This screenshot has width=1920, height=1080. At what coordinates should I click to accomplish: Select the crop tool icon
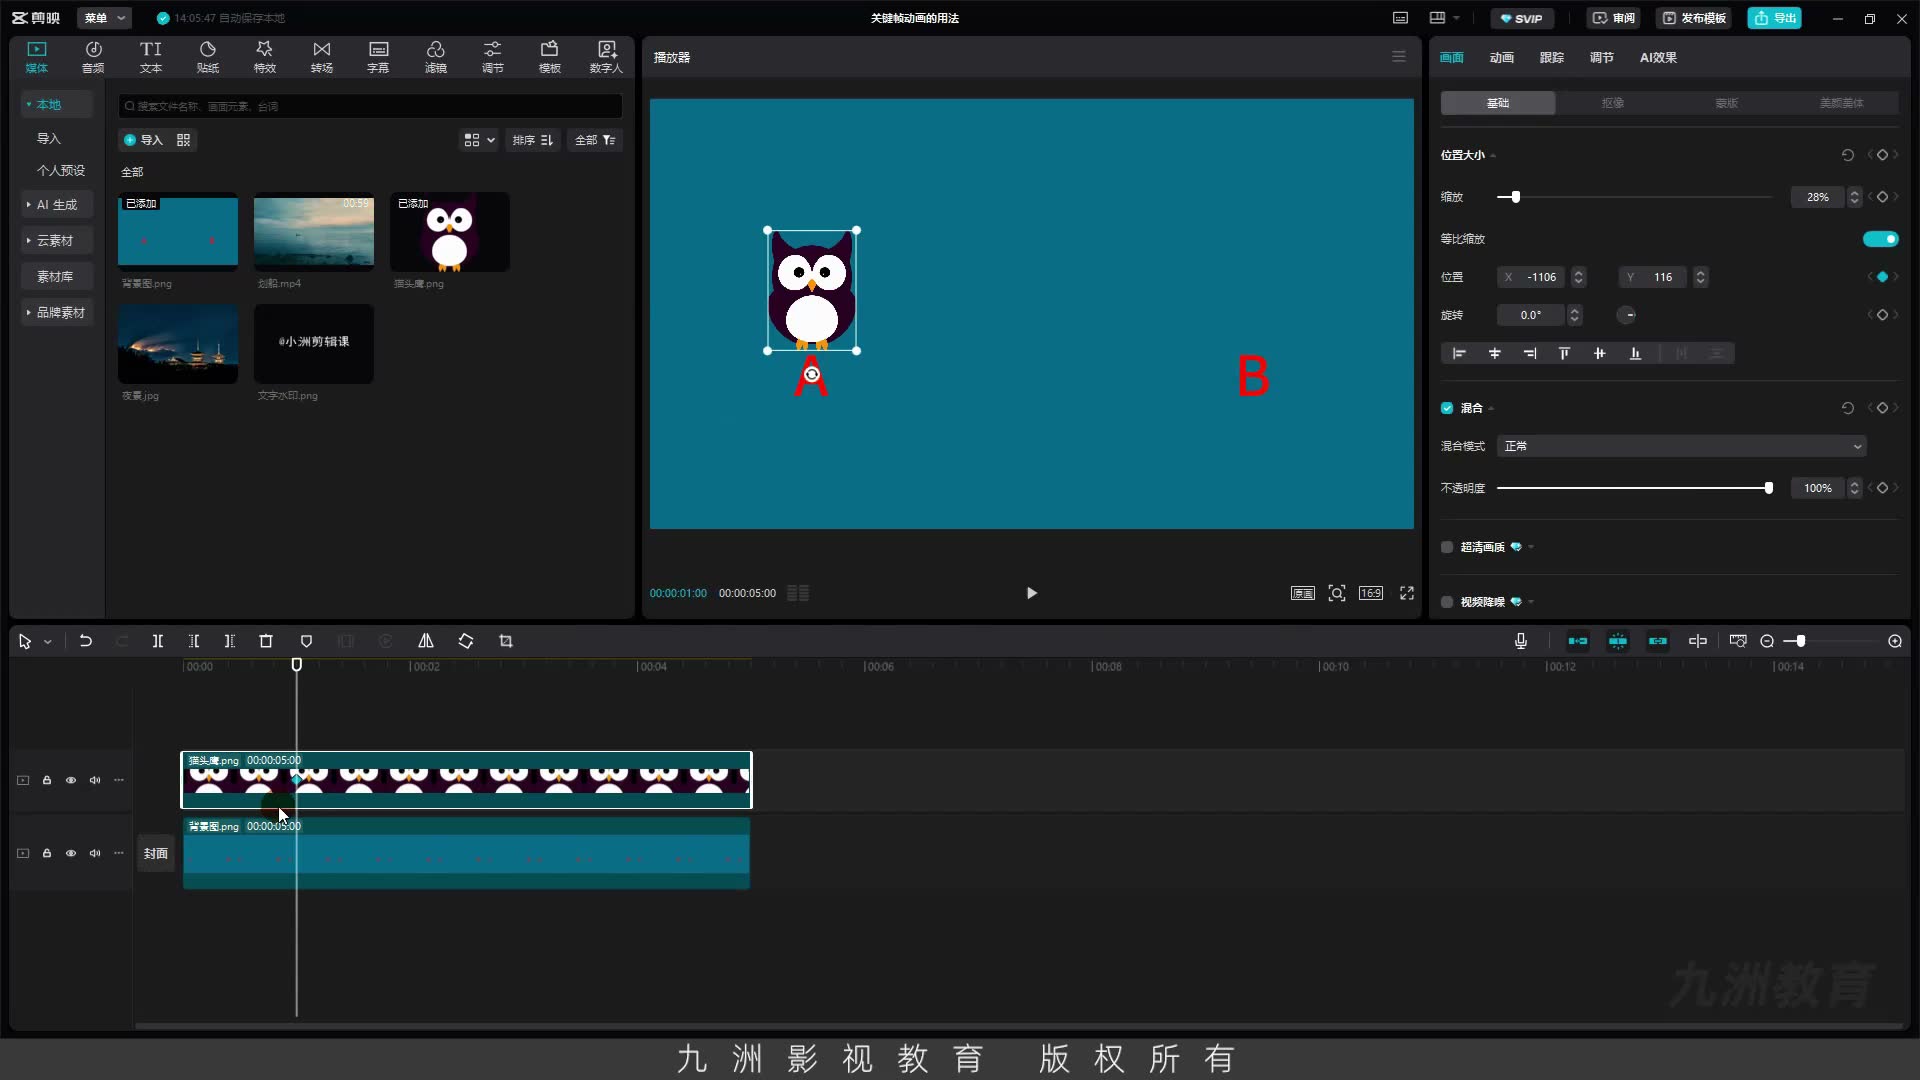point(506,641)
